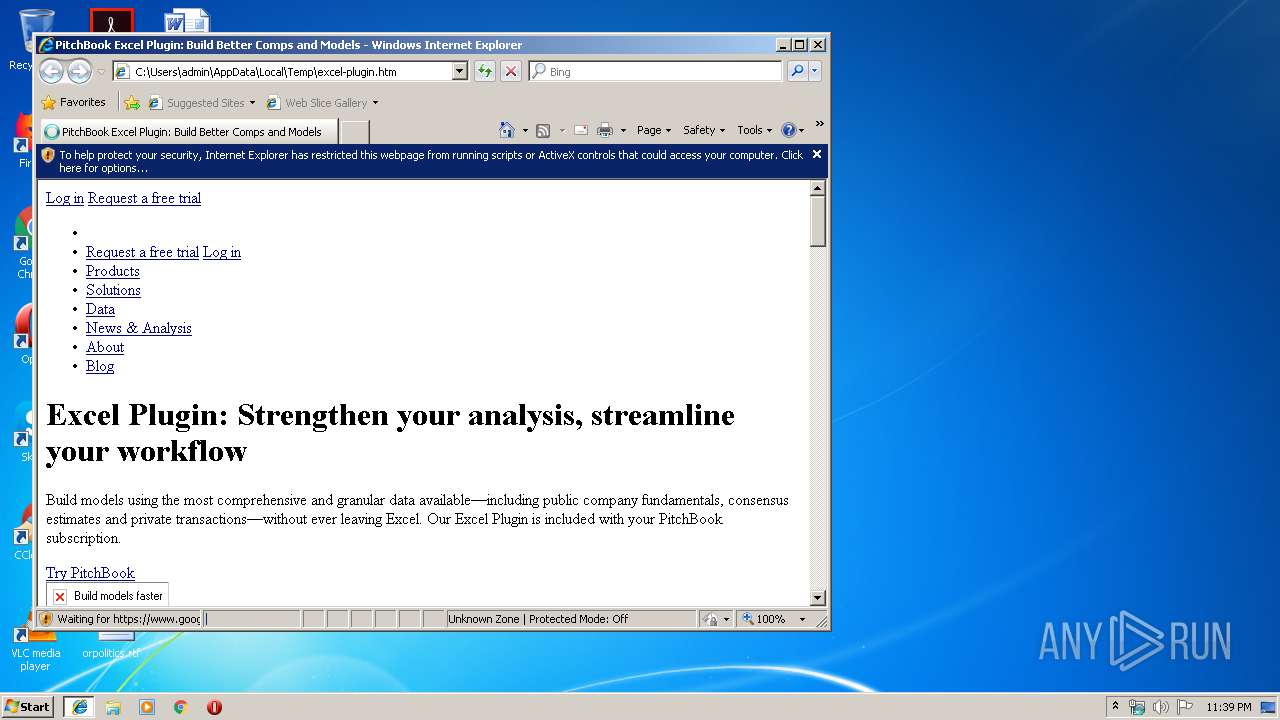This screenshot has height=720, width=1280.
Task: Open the Safety menu
Action: (704, 130)
